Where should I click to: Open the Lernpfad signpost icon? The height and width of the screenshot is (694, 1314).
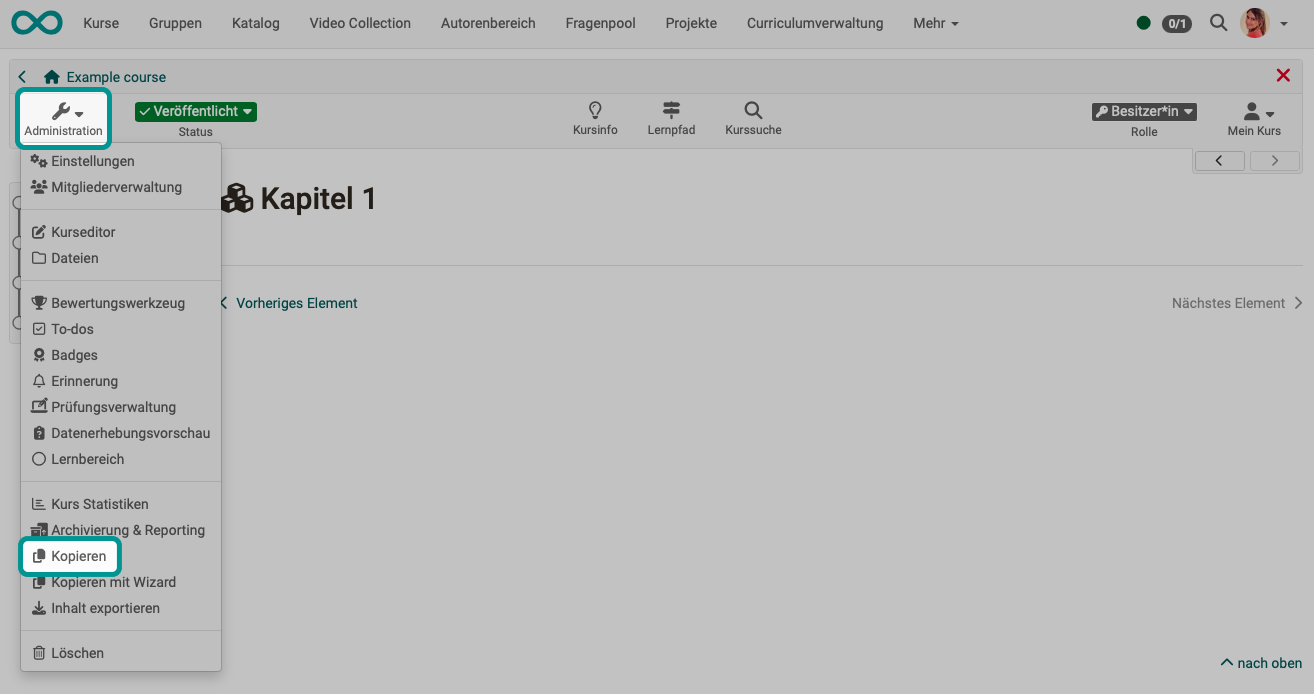point(671,111)
